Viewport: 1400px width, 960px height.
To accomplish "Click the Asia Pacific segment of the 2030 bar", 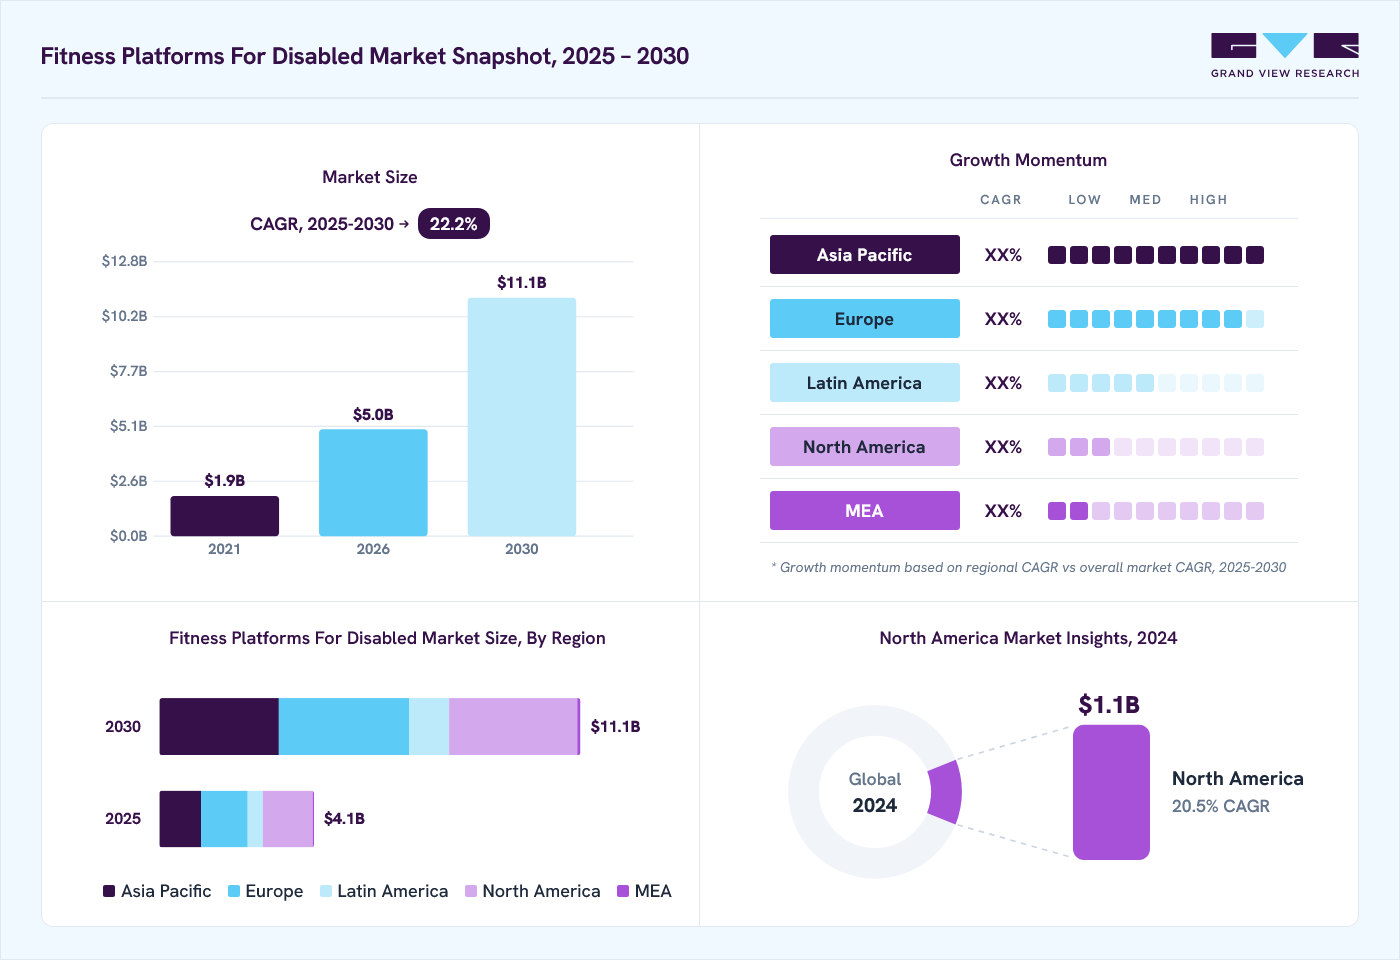I will (219, 727).
